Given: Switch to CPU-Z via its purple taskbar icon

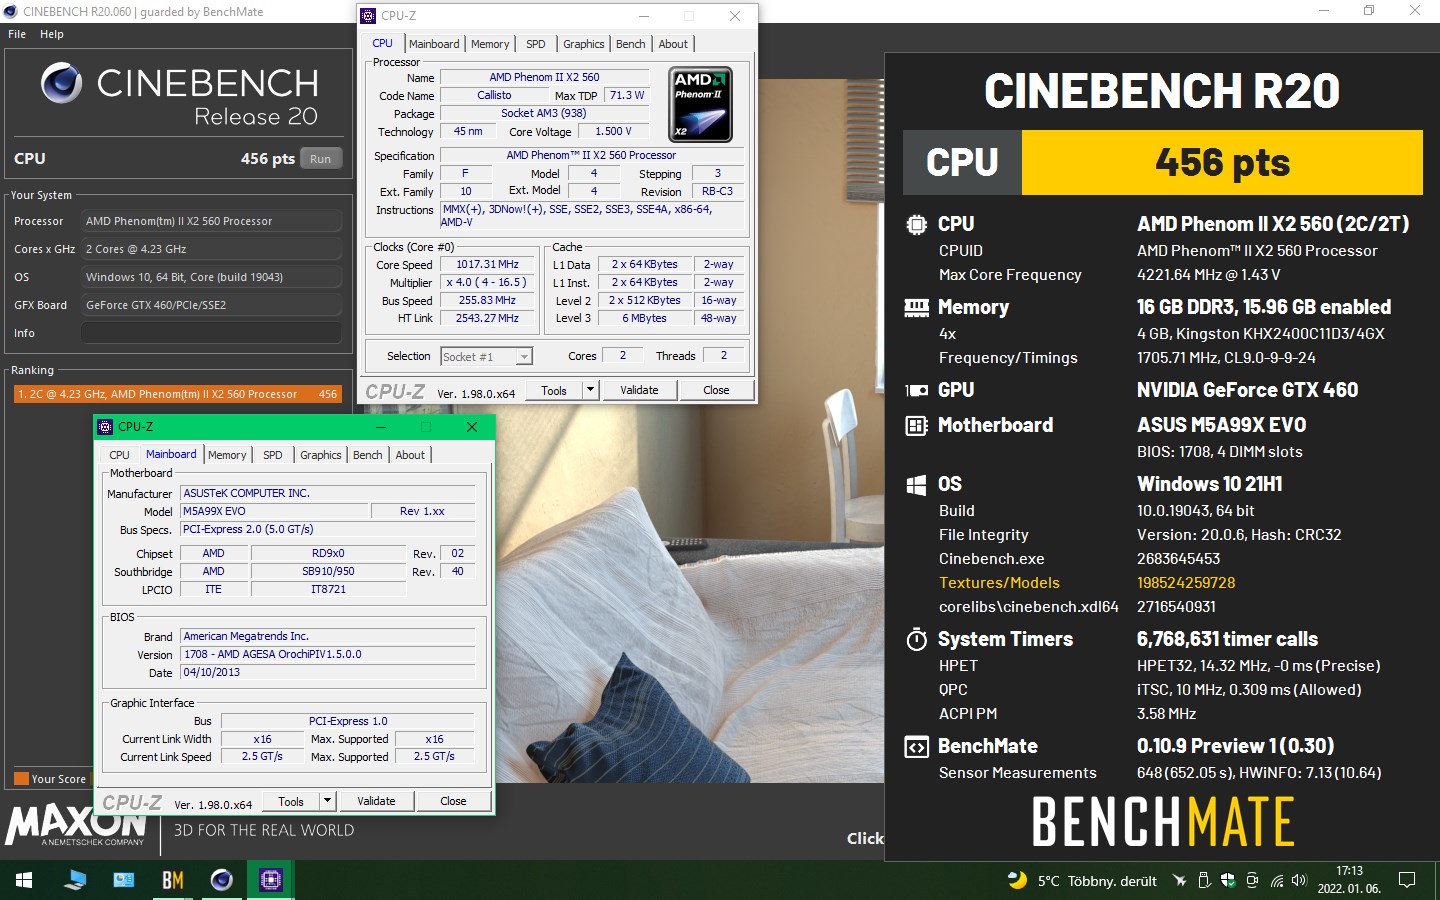Looking at the screenshot, I should (270, 880).
